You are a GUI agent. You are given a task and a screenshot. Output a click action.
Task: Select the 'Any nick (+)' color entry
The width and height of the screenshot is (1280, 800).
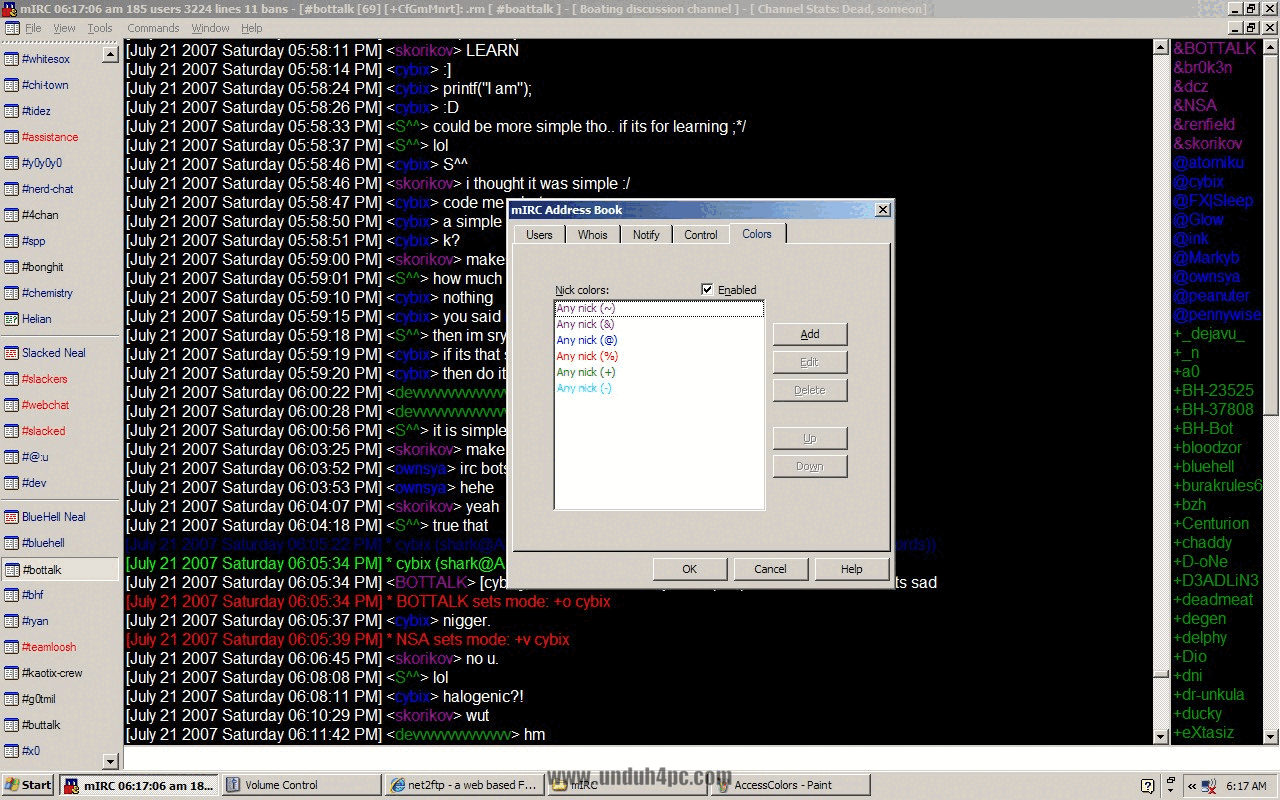pos(659,372)
